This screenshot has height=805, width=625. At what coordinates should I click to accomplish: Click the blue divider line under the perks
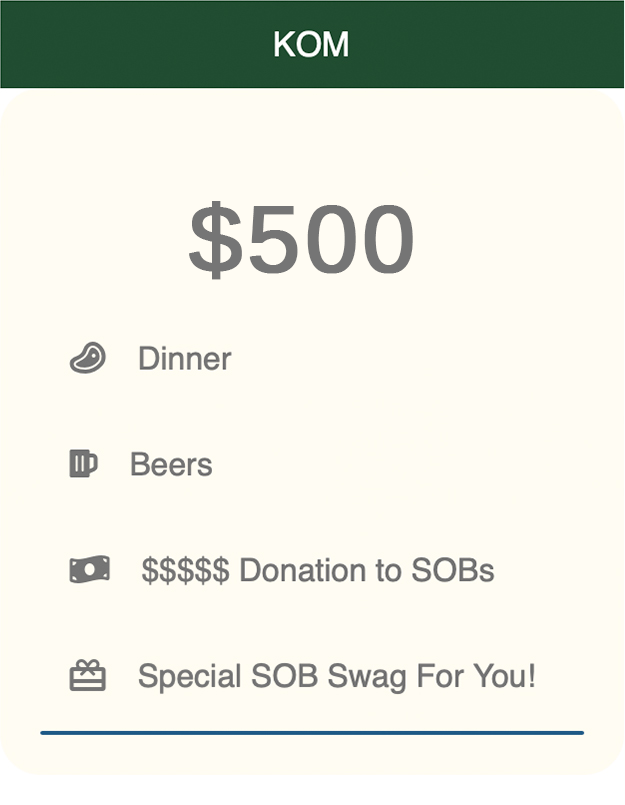pyautogui.click(x=311, y=733)
